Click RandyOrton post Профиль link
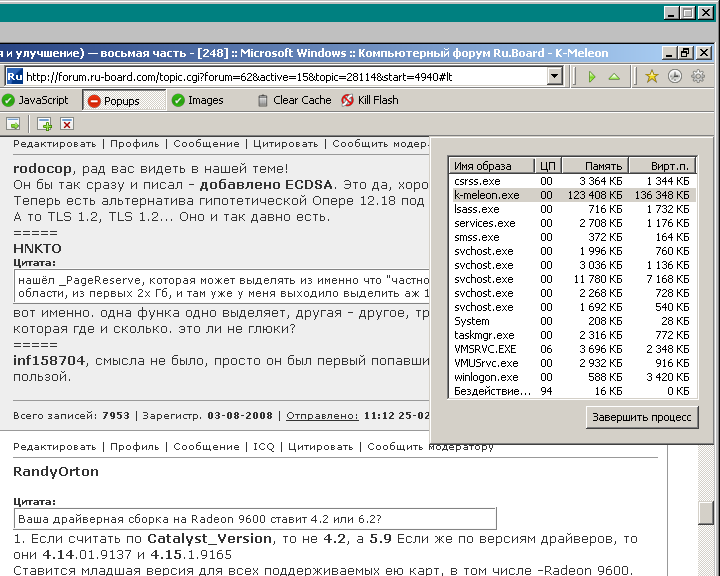720x576 pixels. coord(135,446)
